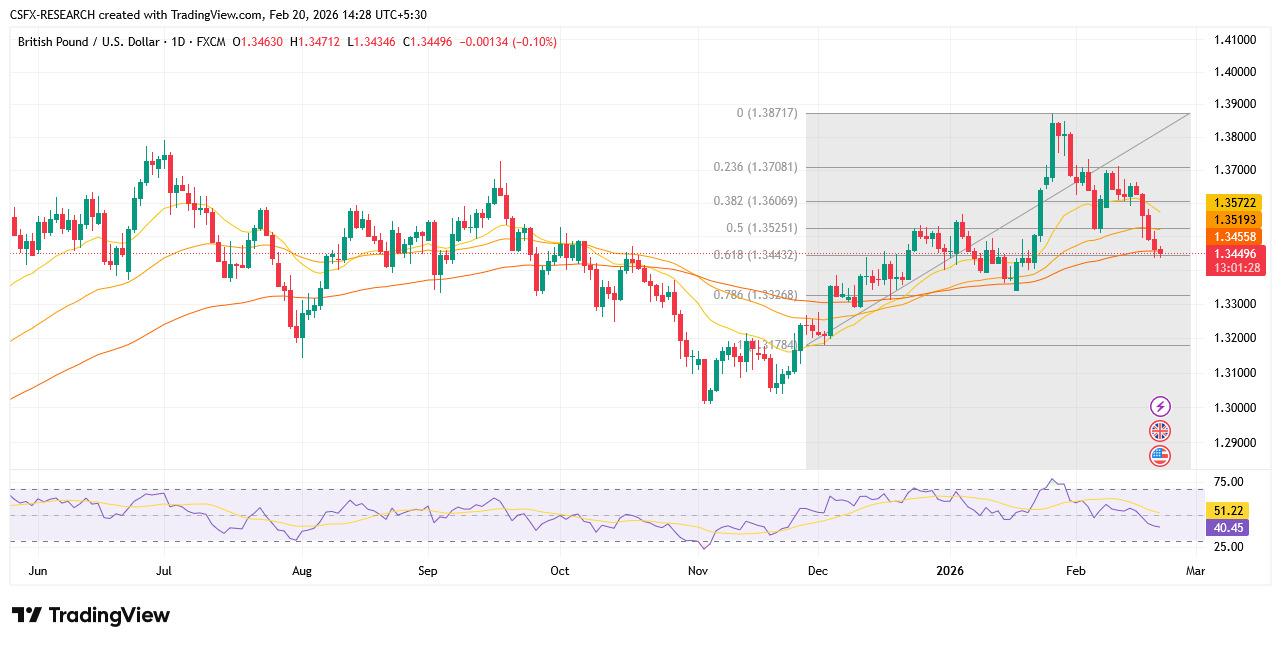
Task: Click the 1.41000 price scale value
Action: click(x=1235, y=38)
